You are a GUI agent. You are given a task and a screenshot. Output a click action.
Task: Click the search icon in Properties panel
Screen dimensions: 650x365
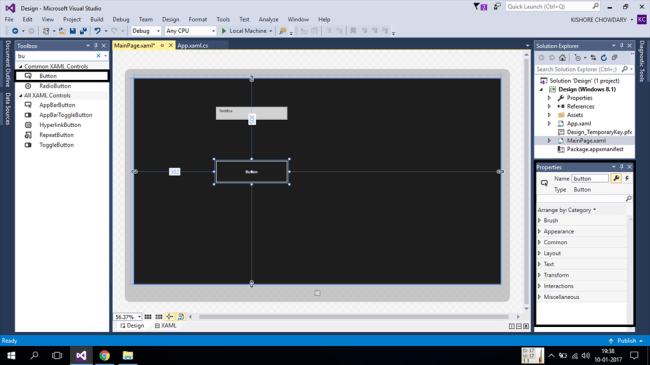(628, 199)
